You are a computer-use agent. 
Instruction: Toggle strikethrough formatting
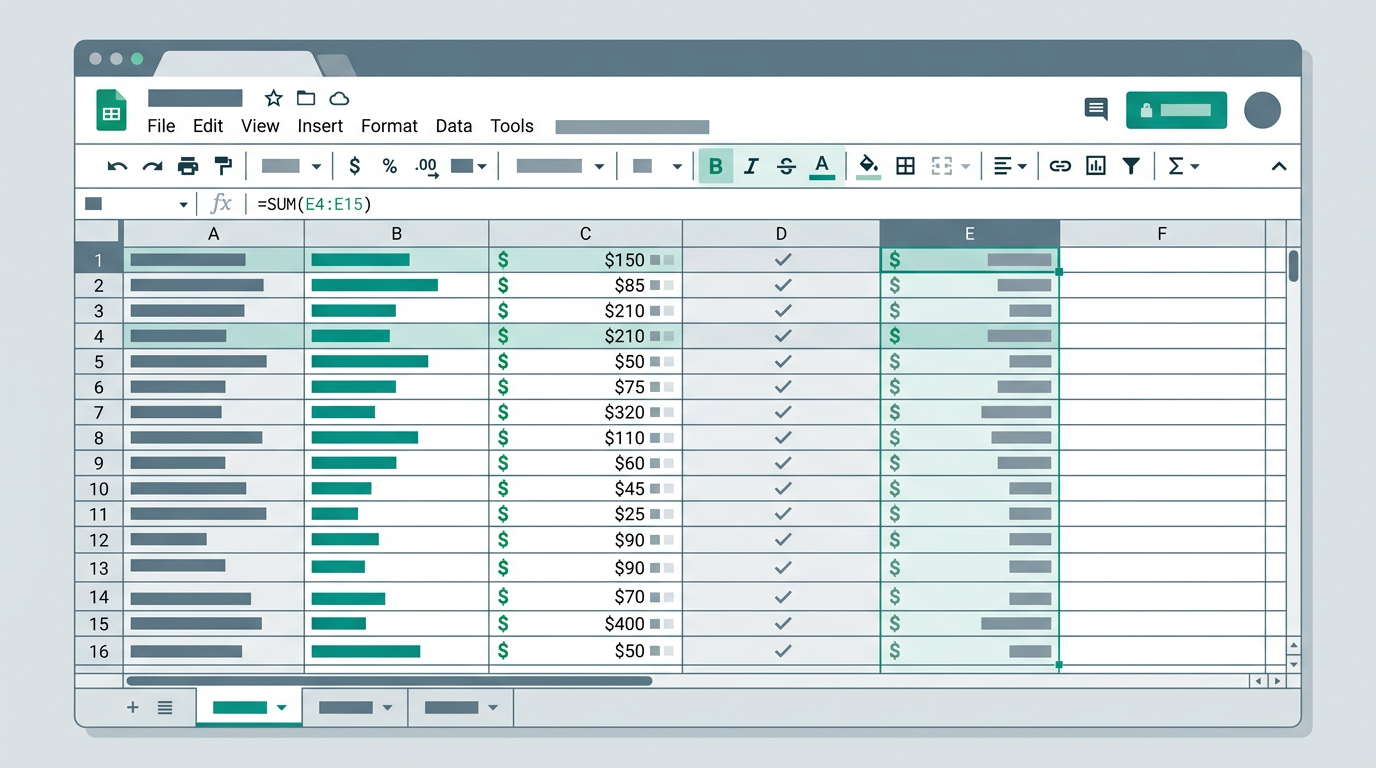(786, 166)
